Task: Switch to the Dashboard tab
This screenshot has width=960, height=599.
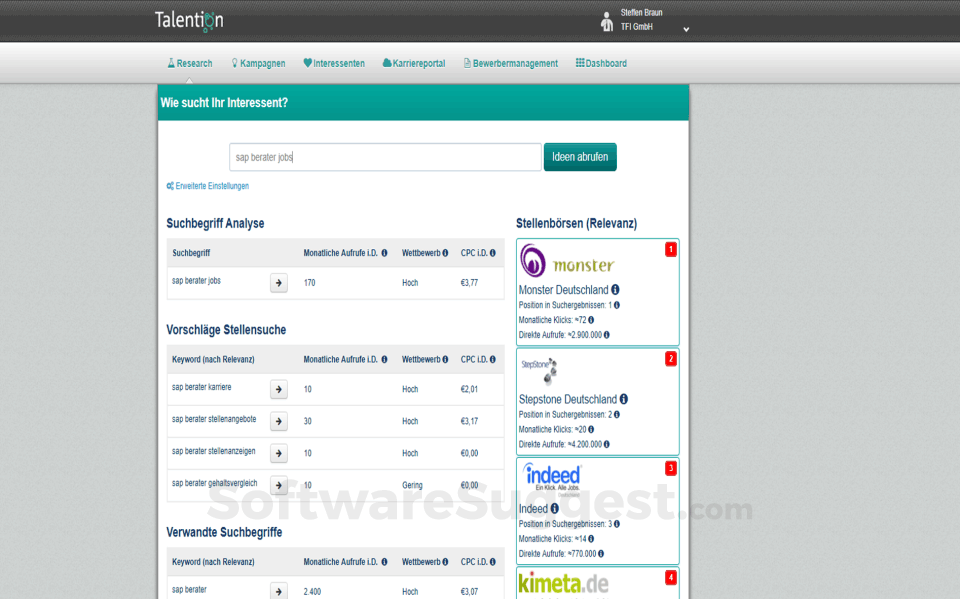Action: [x=600, y=63]
